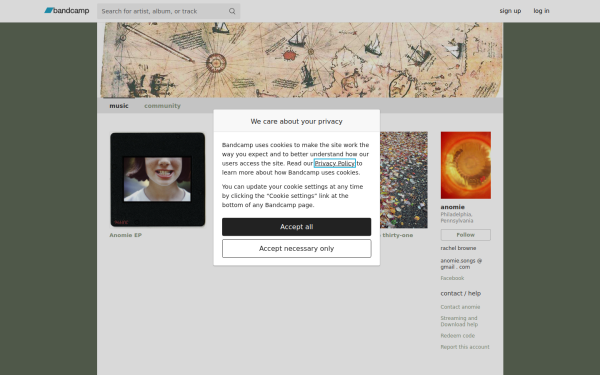The width and height of the screenshot is (600, 375).
Task: Select the rachel browne bio text
Action: click(x=458, y=248)
